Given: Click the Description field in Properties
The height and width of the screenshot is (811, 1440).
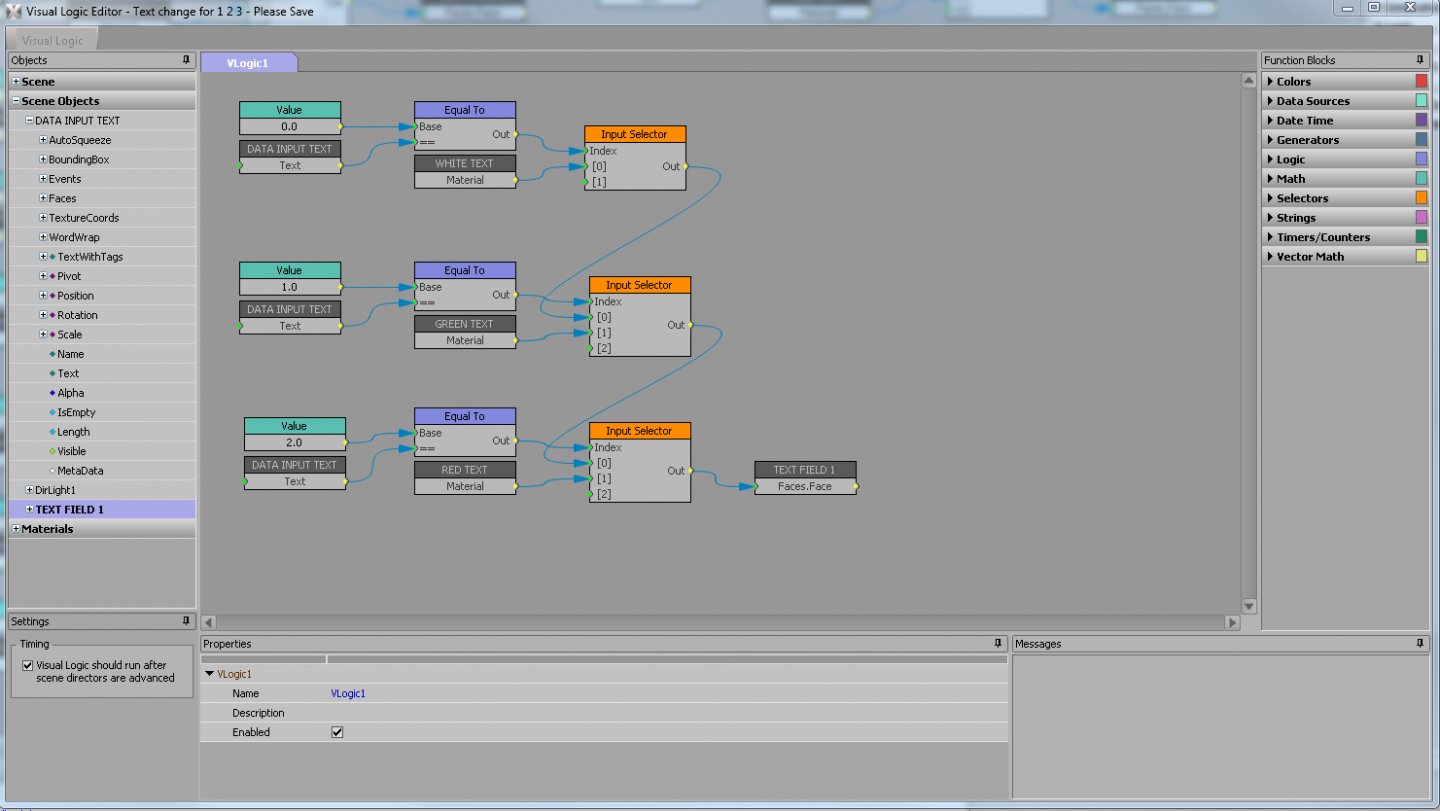Looking at the screenshot, I should pyautogui.click(x=667, y=713).
